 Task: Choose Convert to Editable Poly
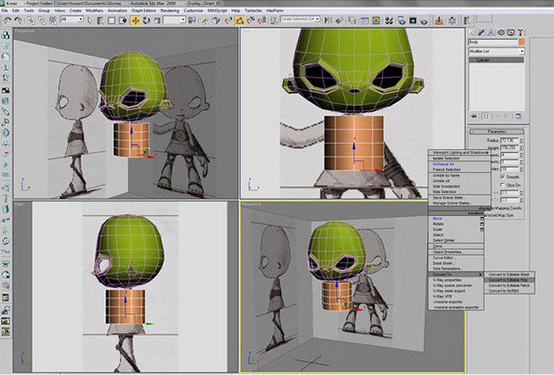click(509, 280)
